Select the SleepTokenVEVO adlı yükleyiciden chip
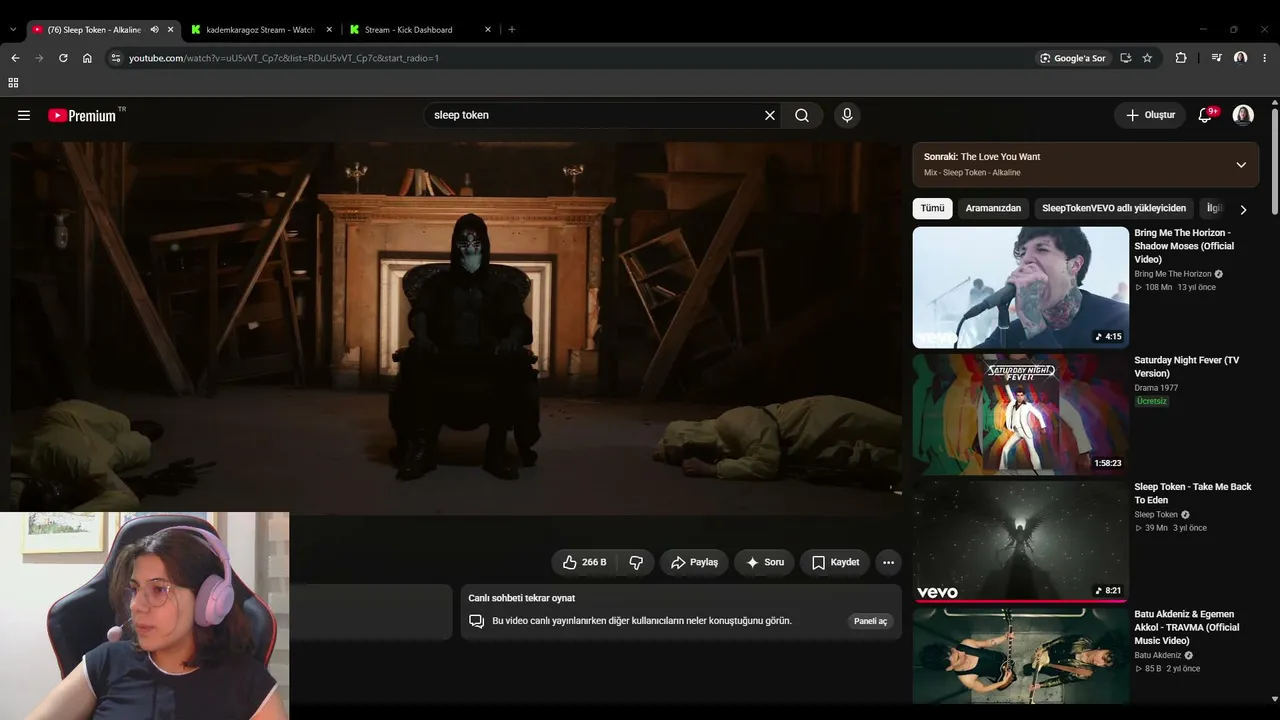 (1114, 208)
